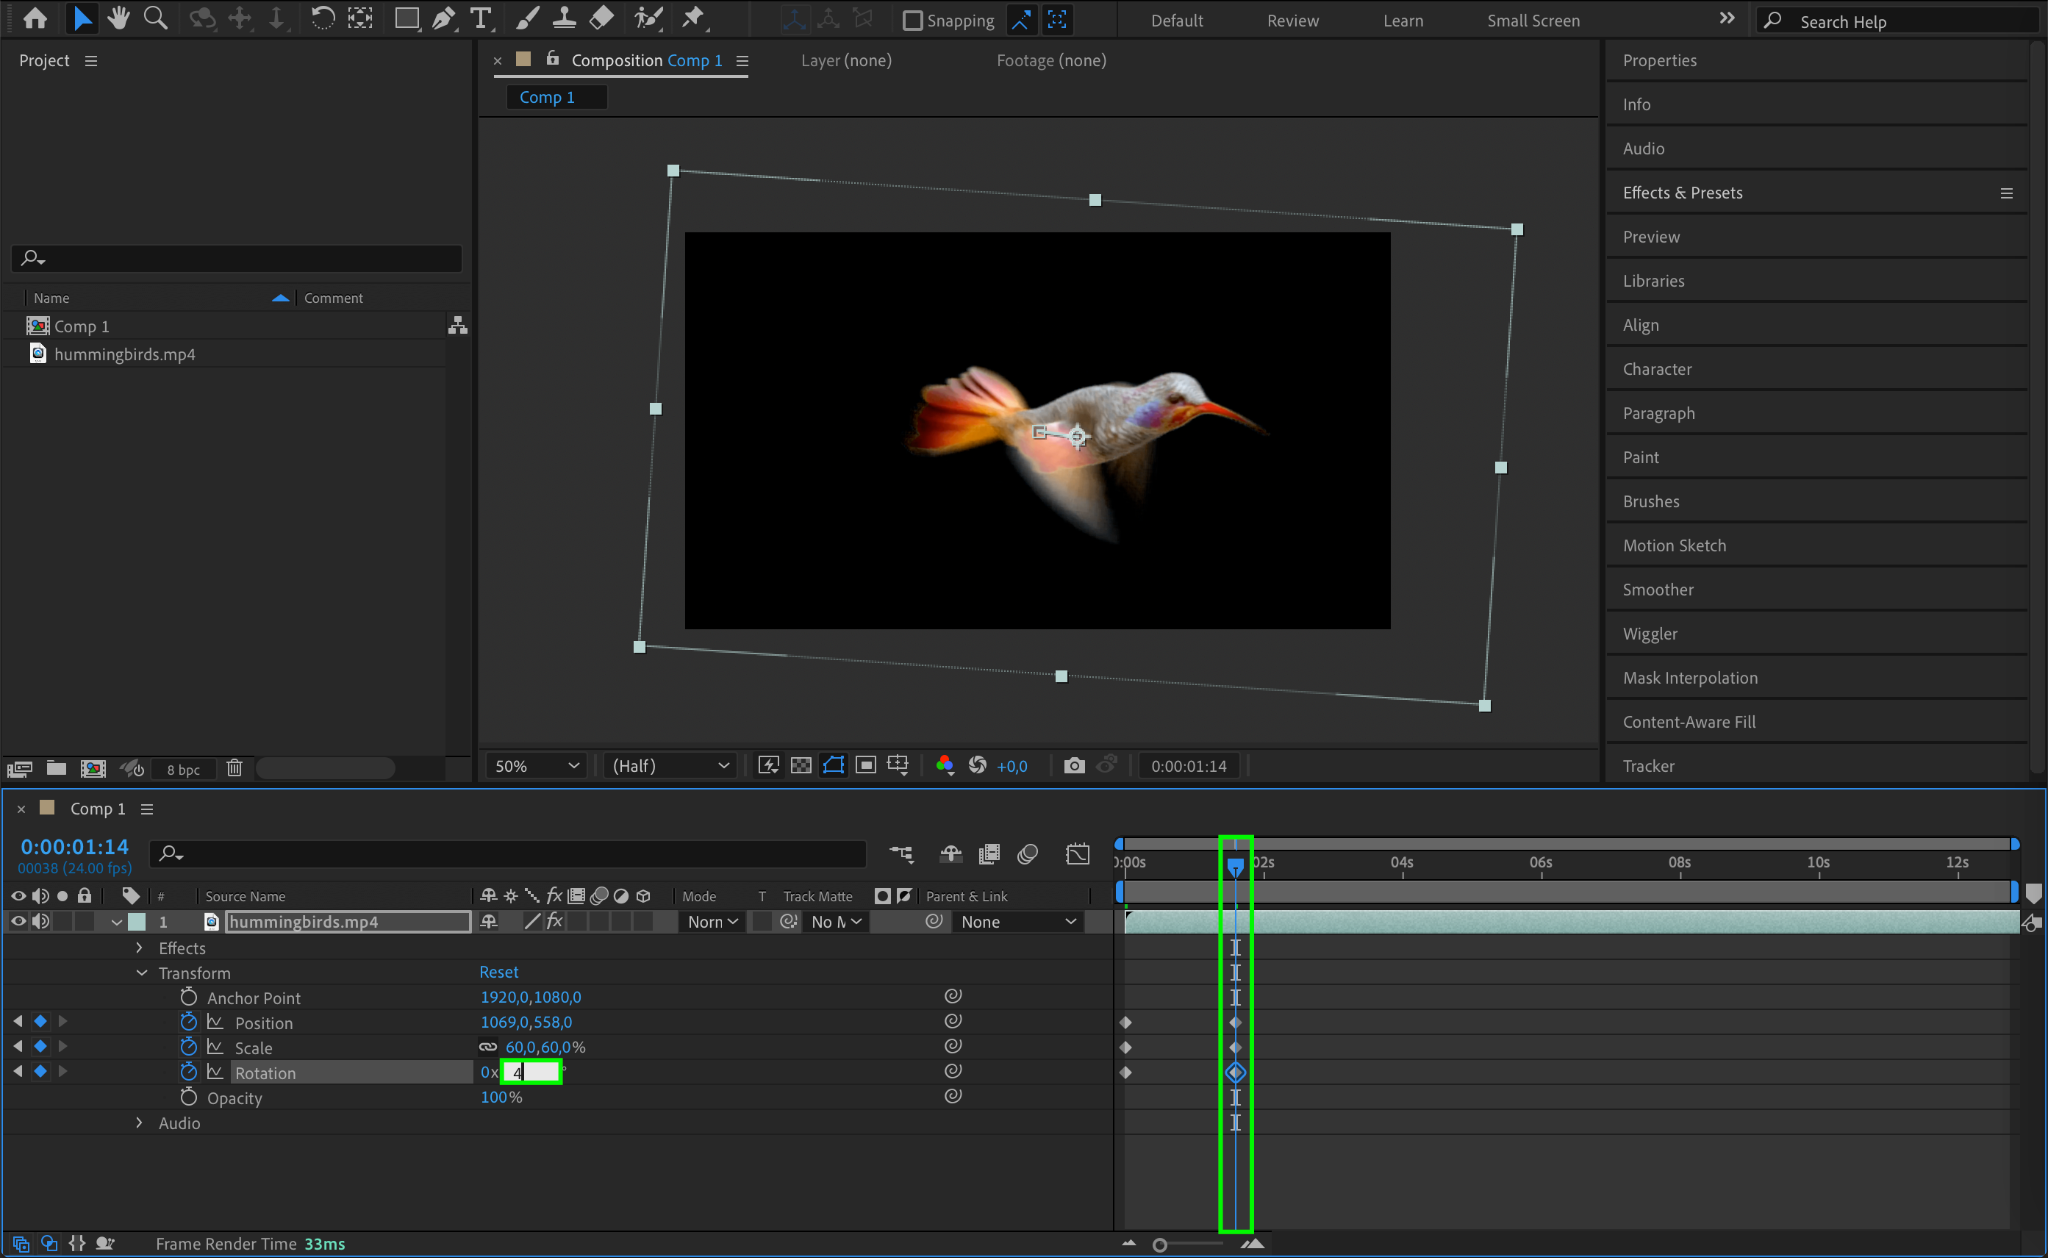Pick the Puppet Pin tool

tap(692, 18)
